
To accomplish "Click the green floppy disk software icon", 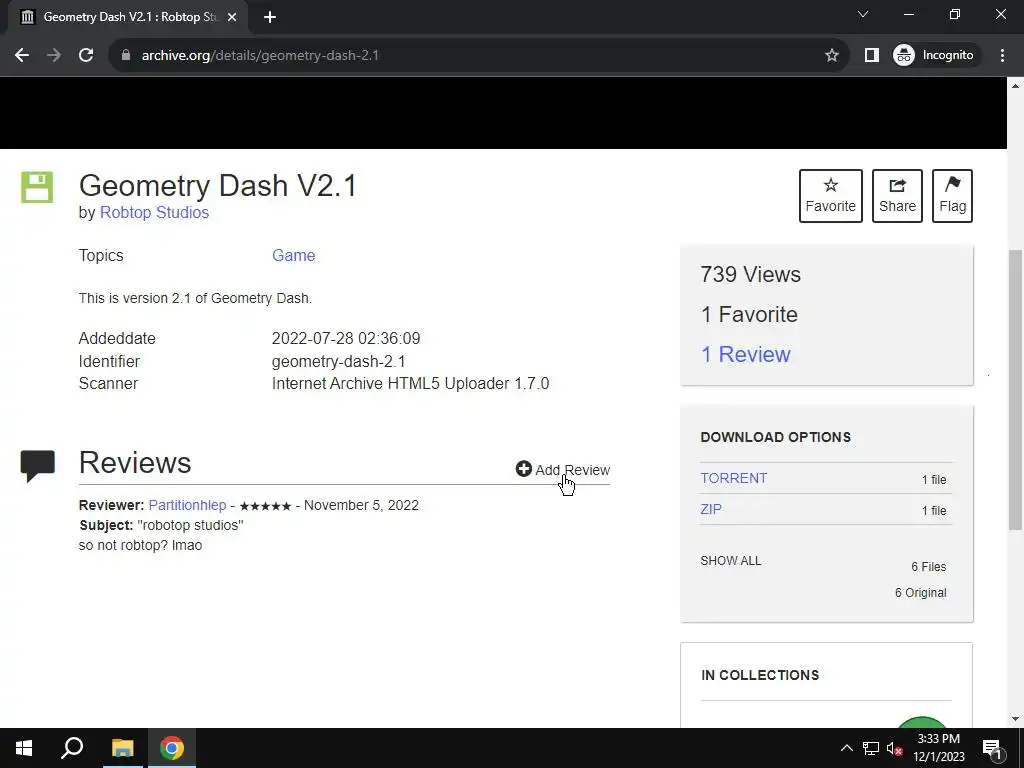I will [37, 187].
